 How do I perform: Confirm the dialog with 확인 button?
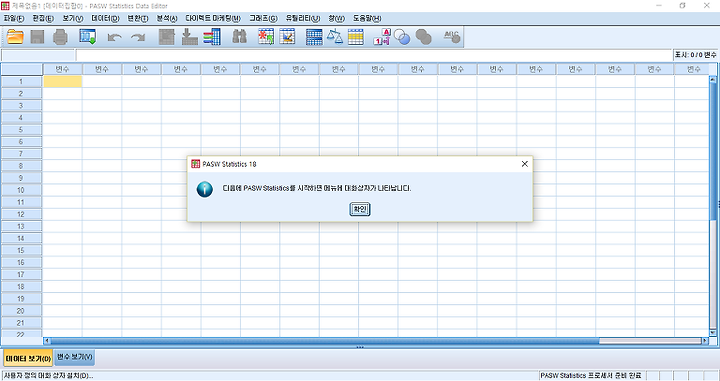click(360, 209)
